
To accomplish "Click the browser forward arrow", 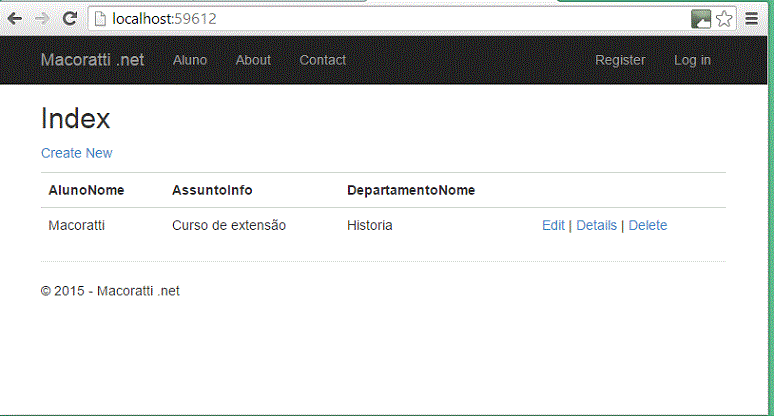I will (x=42, y=19).
